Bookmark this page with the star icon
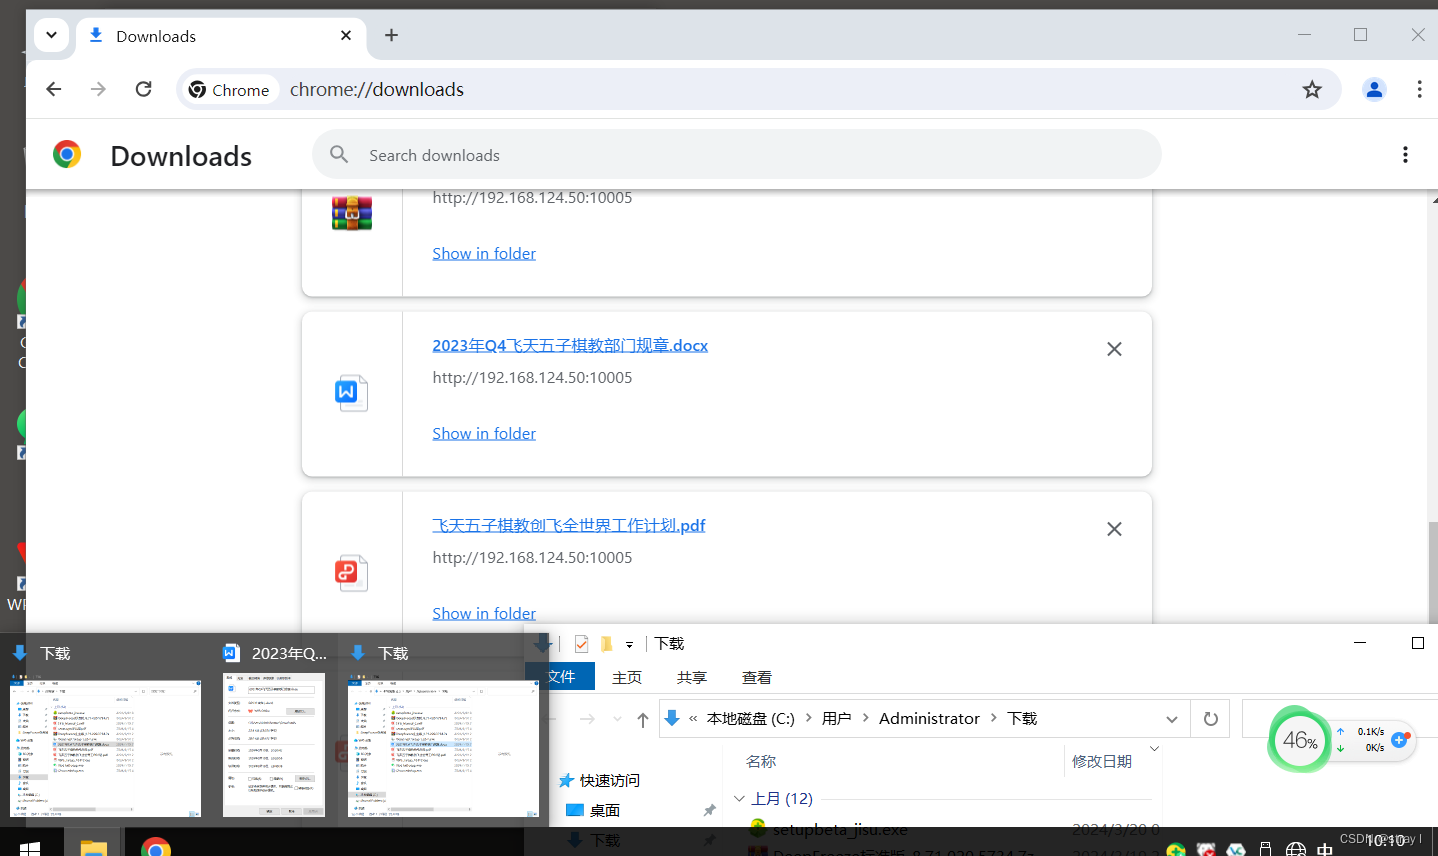 click(1312, 89)
